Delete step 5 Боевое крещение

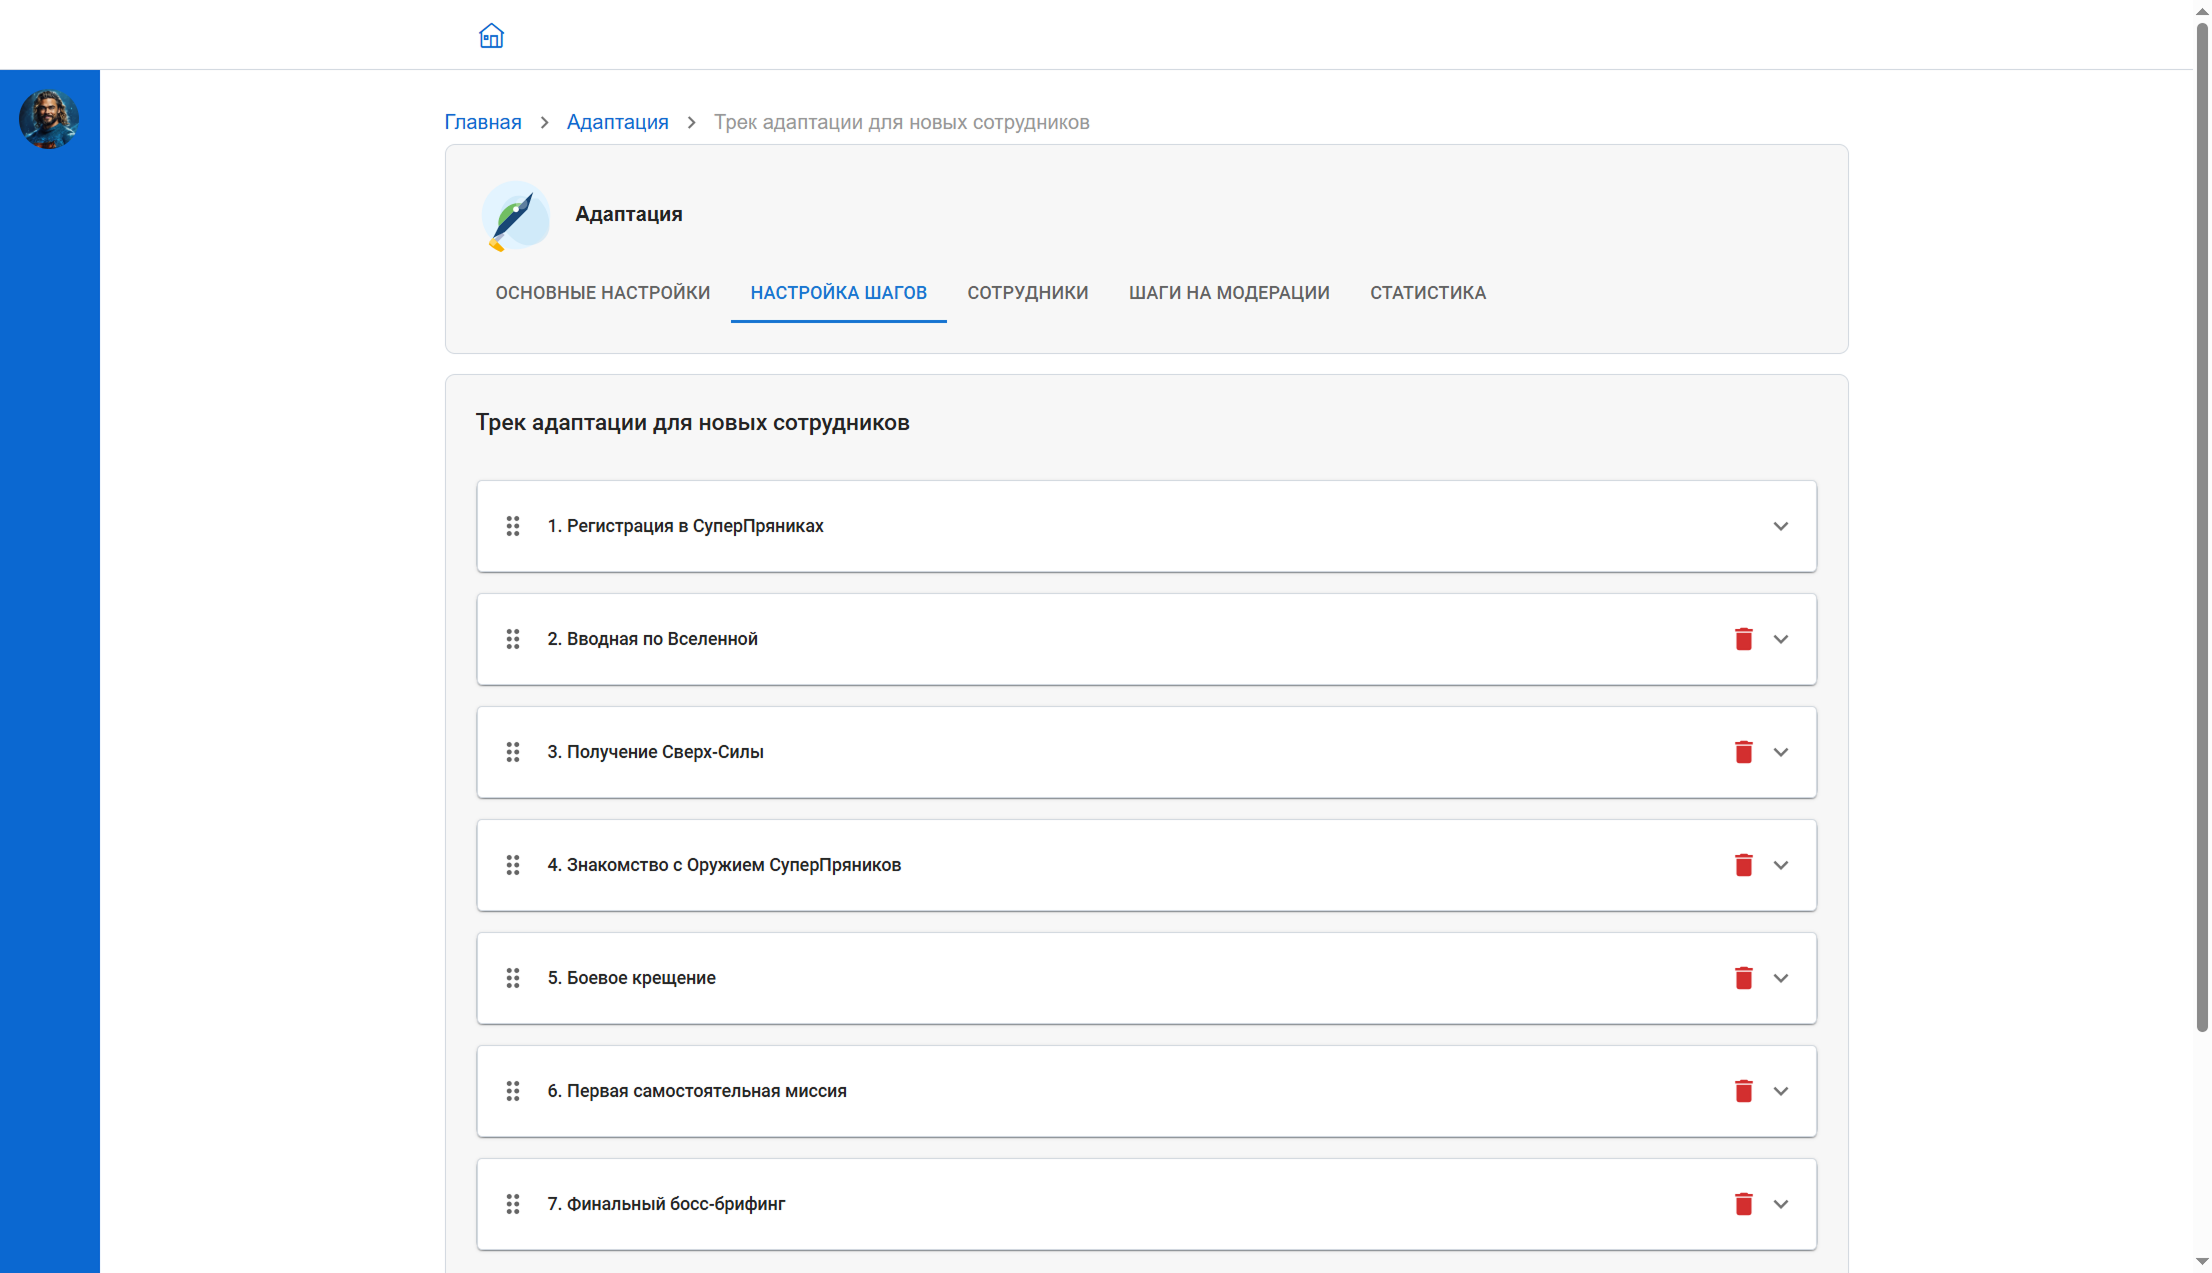(1743, 978)
